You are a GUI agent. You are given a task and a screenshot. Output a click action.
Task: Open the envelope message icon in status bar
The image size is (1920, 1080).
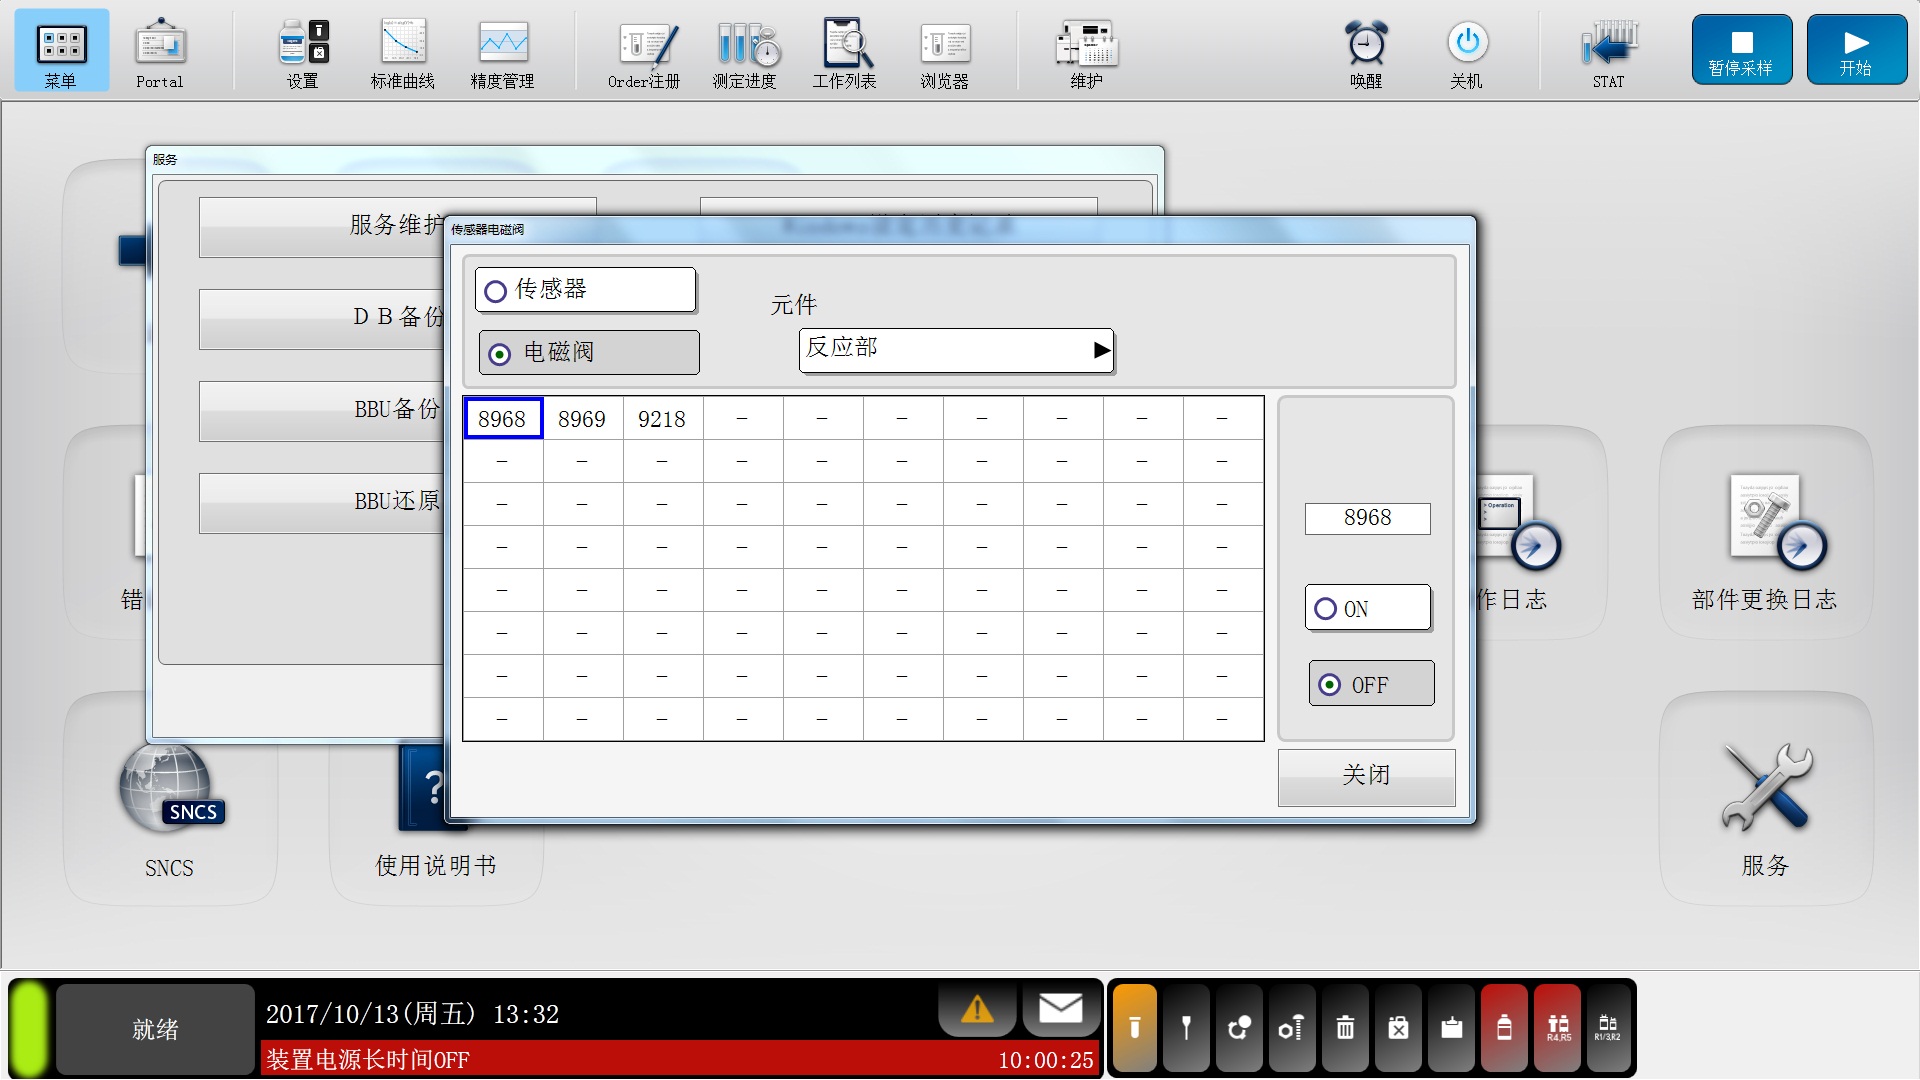coord(1061,1009)
